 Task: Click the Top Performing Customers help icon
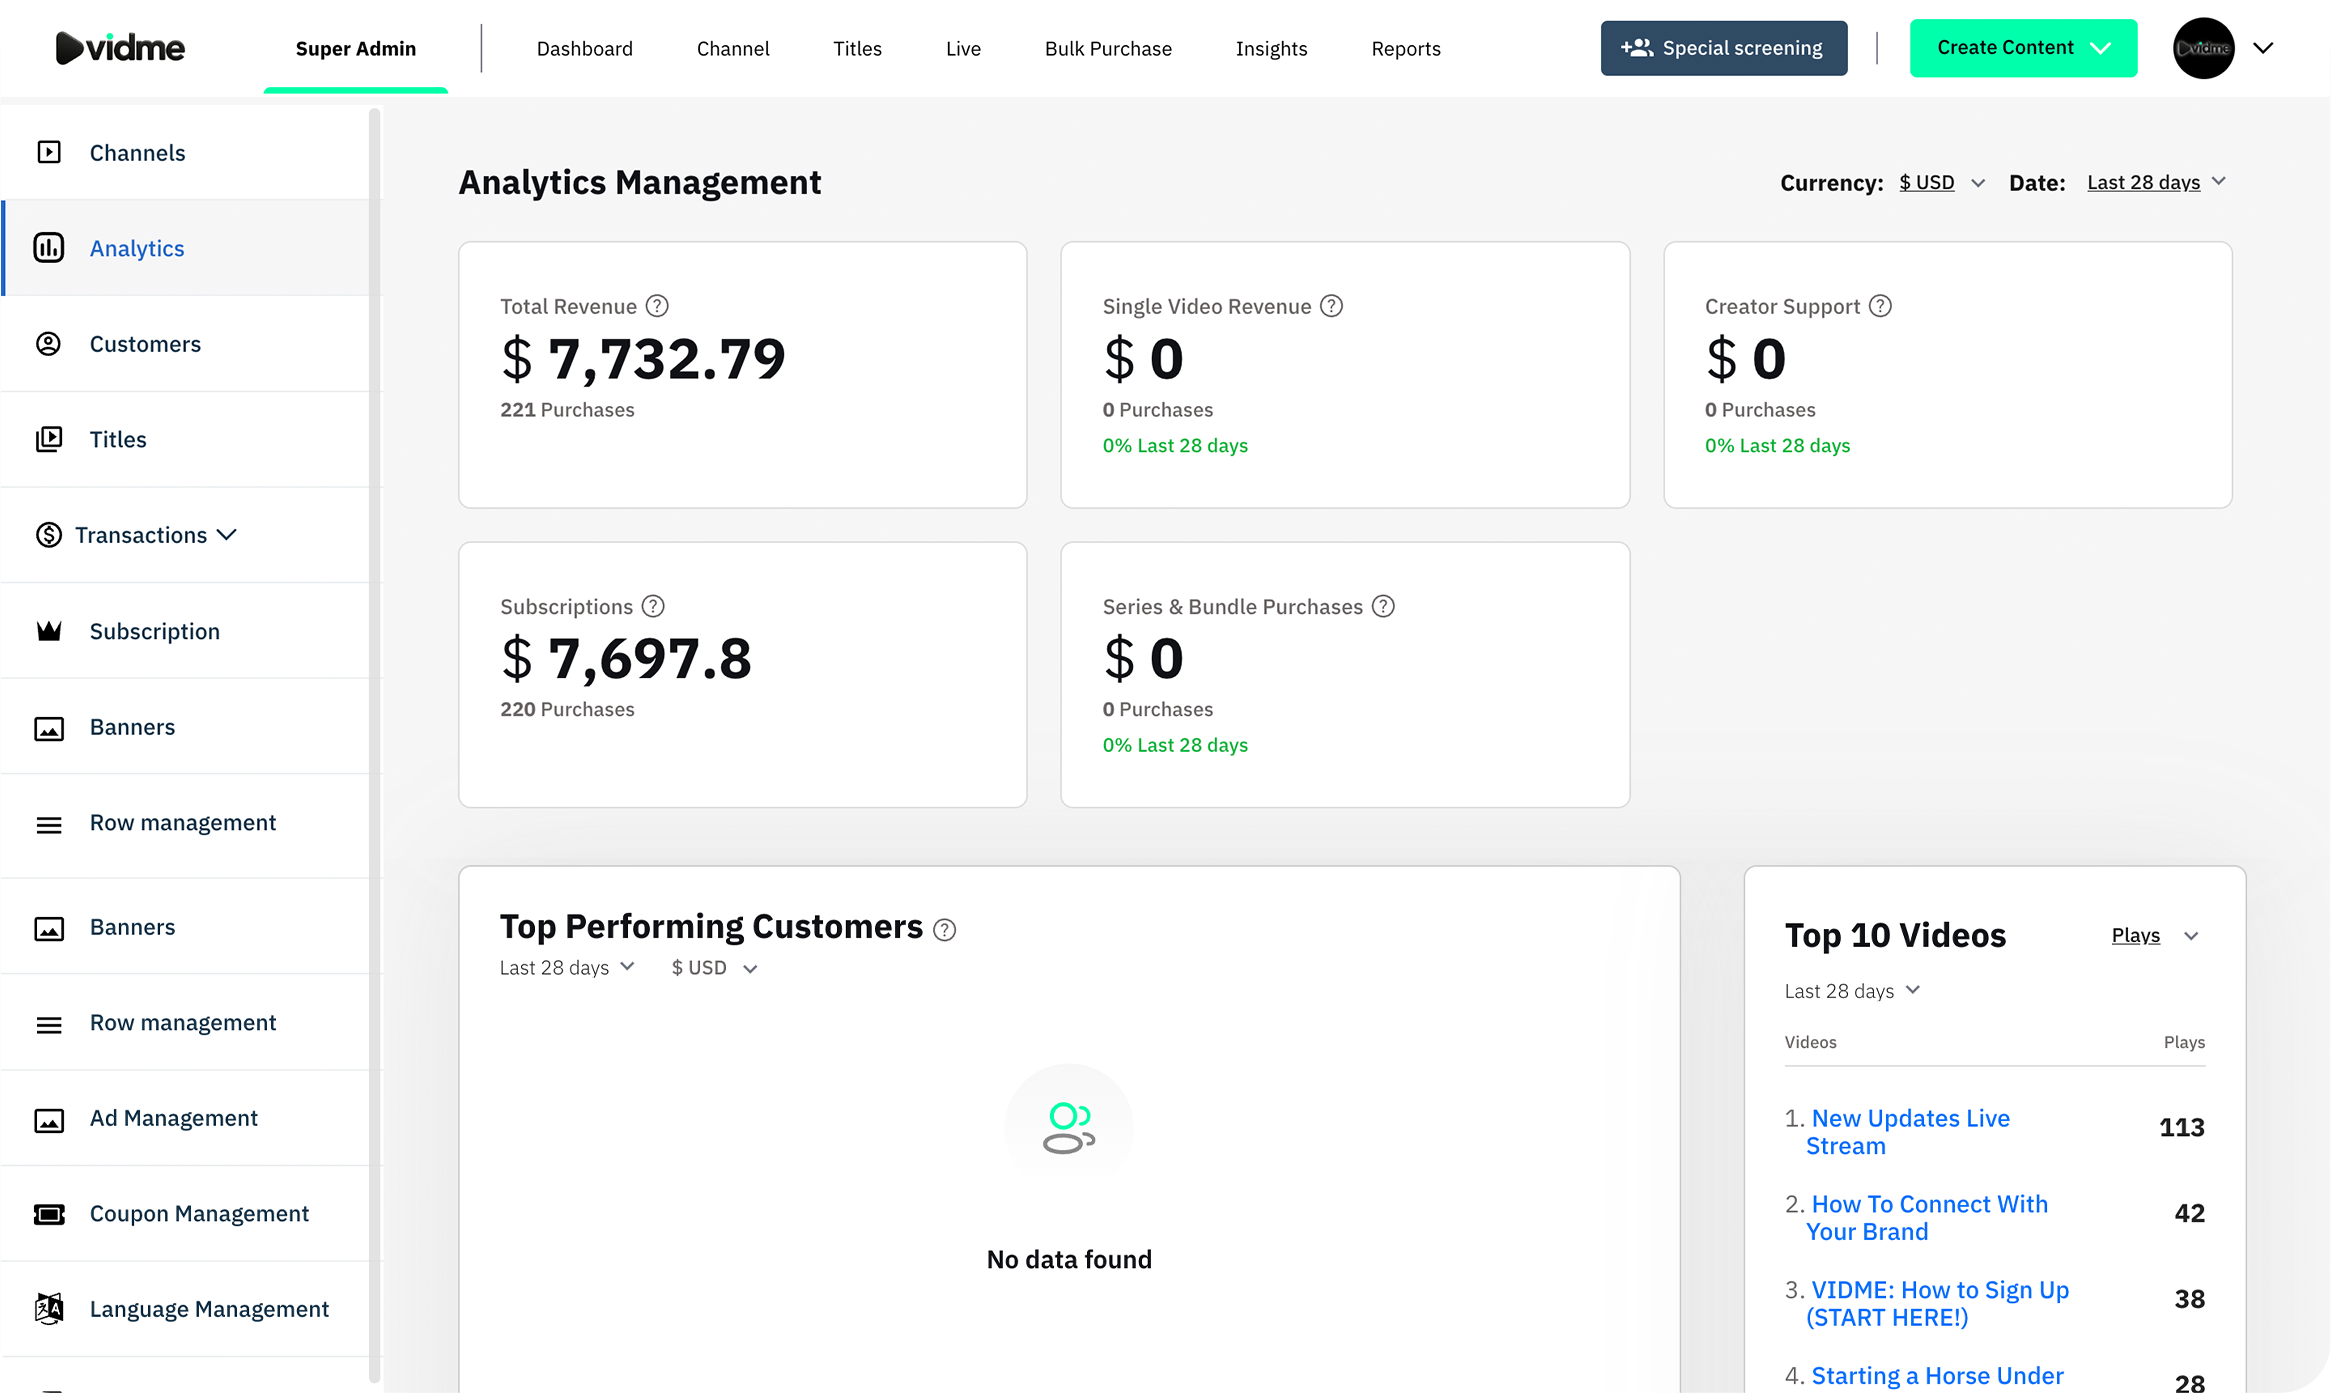[x=944, y=930]
